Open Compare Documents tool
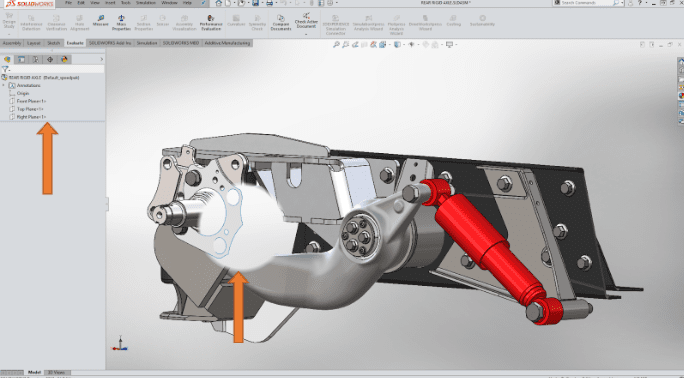 tap(281, 23)
